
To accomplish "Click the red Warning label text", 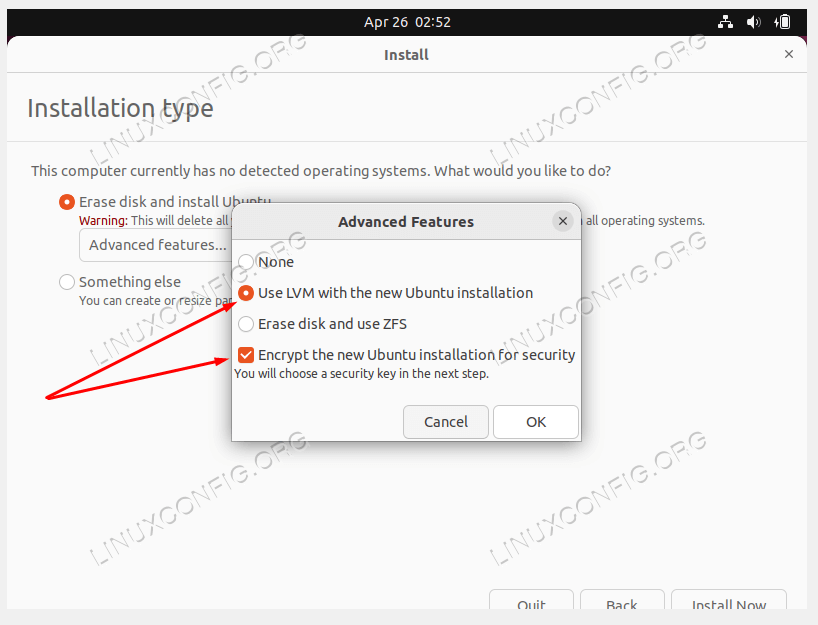I will pos(103,221).
